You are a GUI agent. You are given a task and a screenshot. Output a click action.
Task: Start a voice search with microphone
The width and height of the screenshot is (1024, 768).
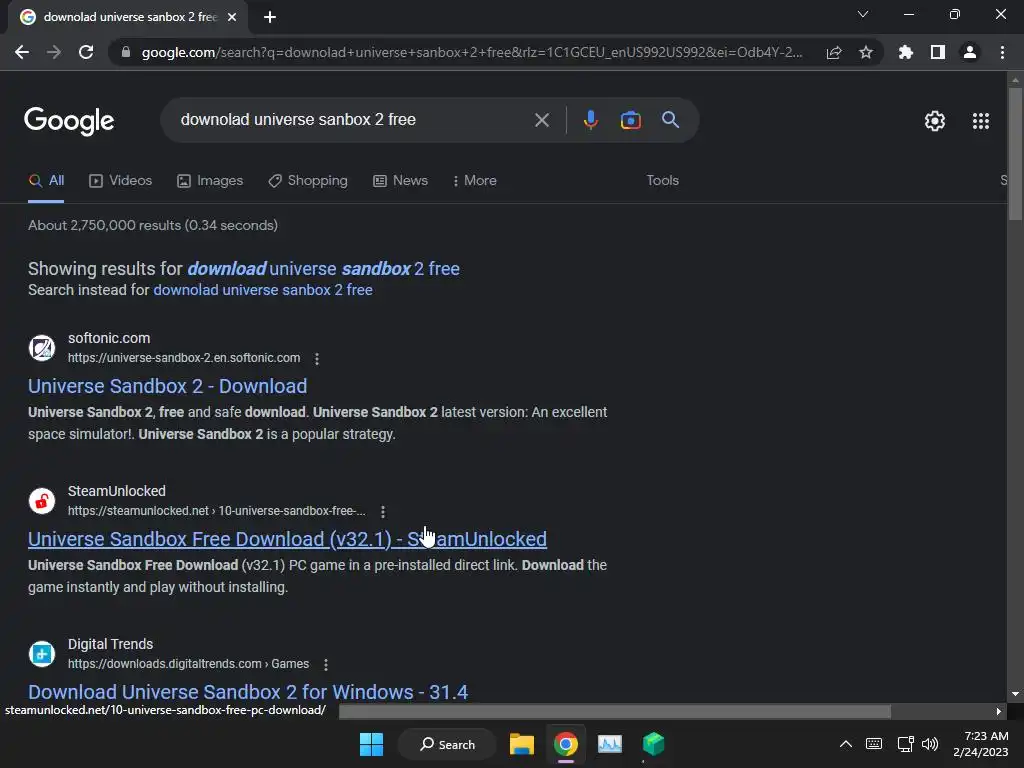click(590, 120)
